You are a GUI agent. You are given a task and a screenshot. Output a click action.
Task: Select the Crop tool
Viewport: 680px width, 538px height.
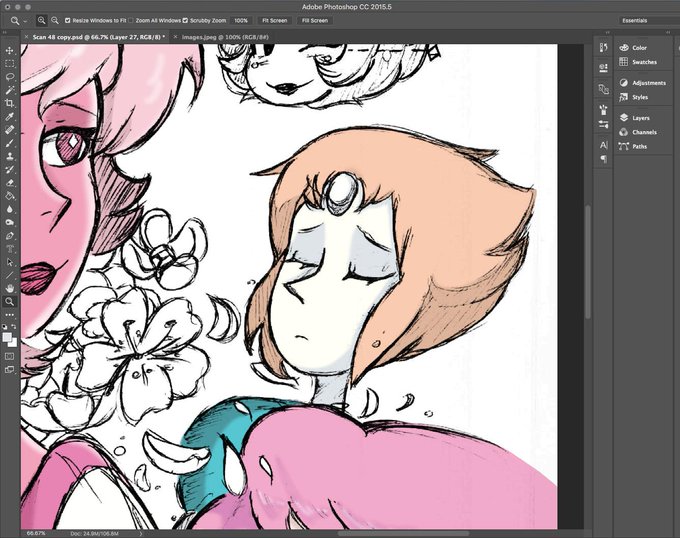[x=10, y=103]
